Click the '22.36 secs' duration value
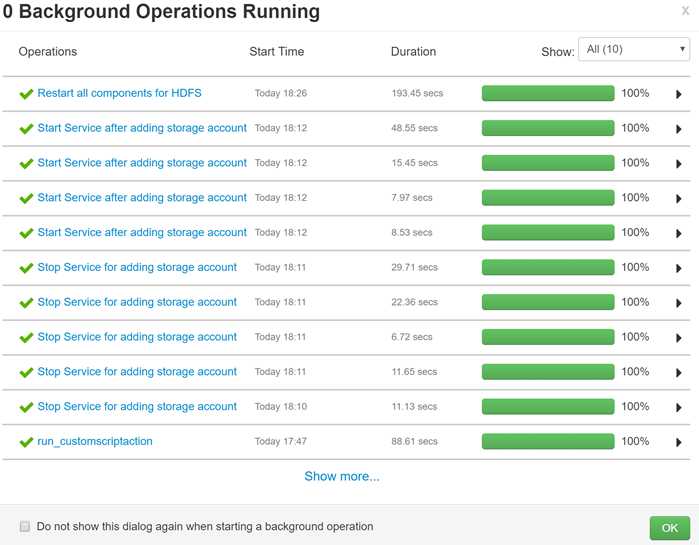Image resolution: width=699 pixels, height=545 pixels. click(415, 302)
